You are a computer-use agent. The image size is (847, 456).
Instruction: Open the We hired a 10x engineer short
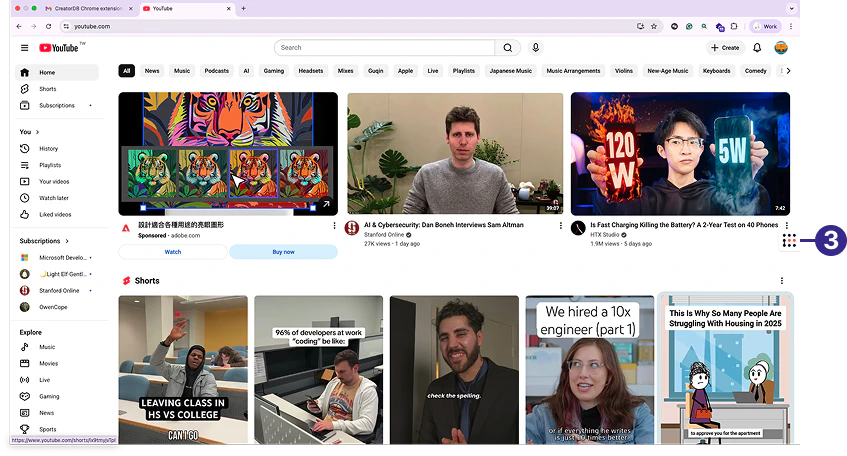point(590,370)
